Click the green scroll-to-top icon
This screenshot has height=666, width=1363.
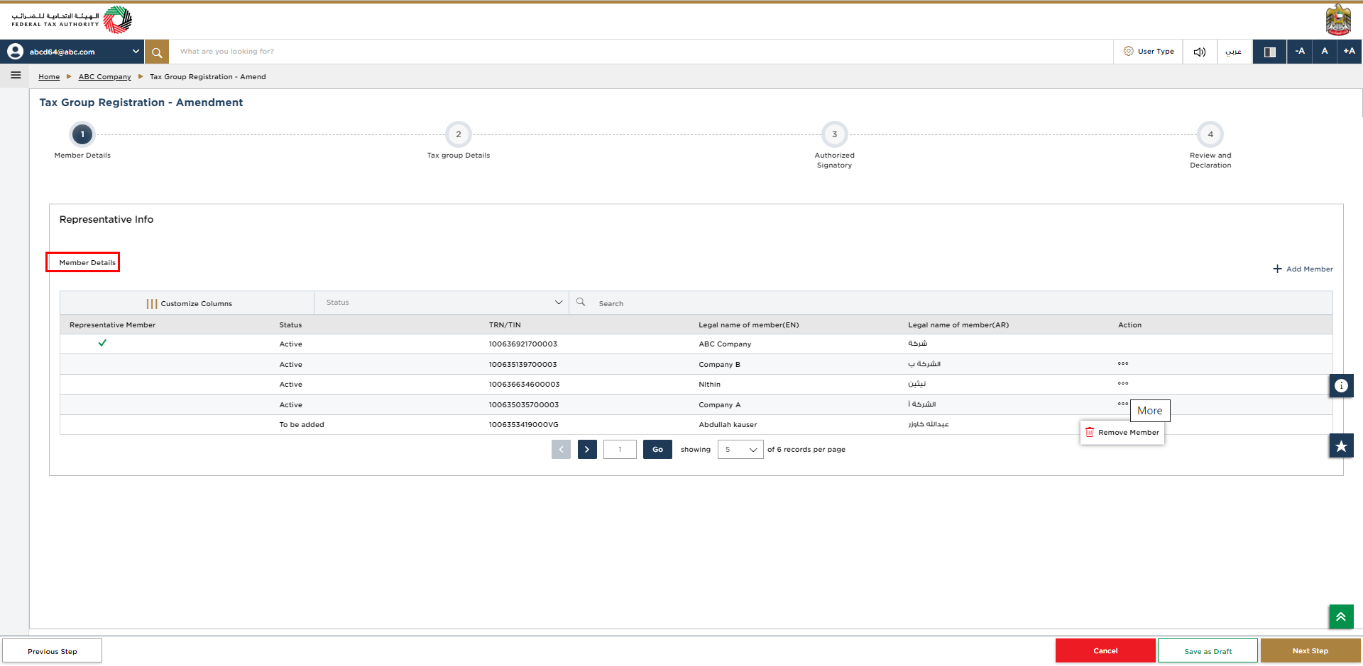pyautogui.click(x=1341, y=617)
